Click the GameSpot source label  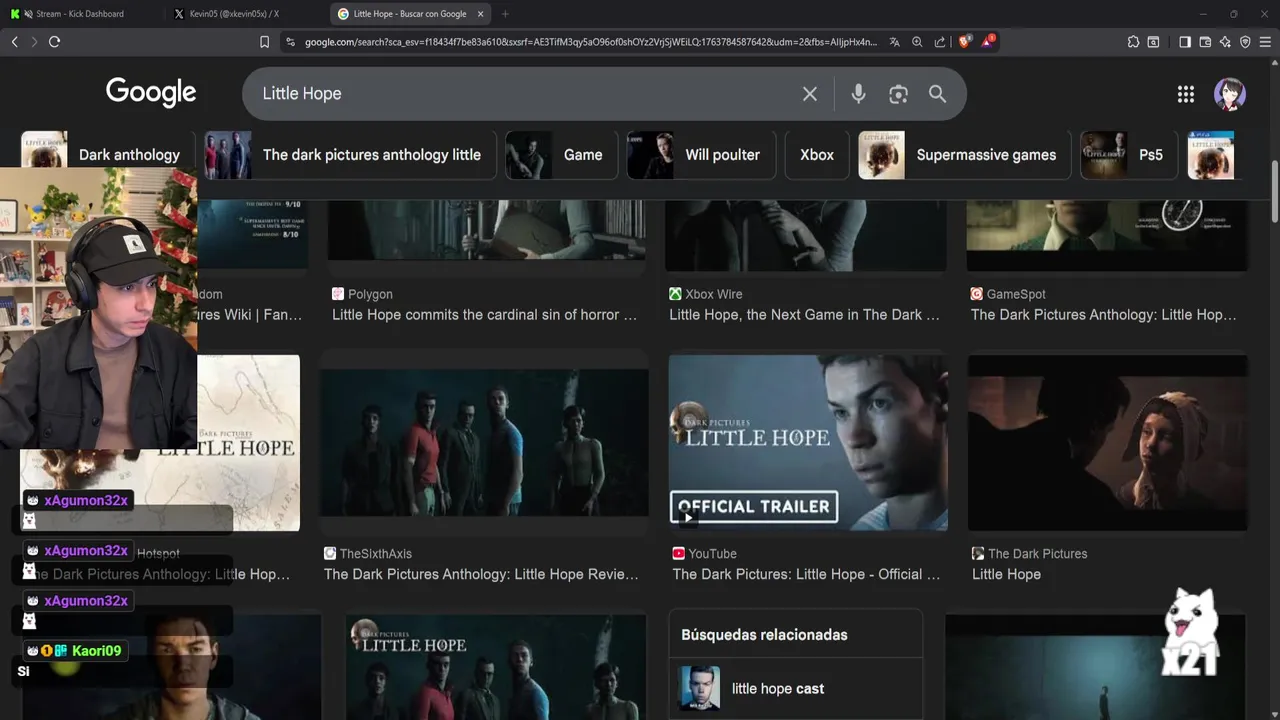[x=1016, y=295]
